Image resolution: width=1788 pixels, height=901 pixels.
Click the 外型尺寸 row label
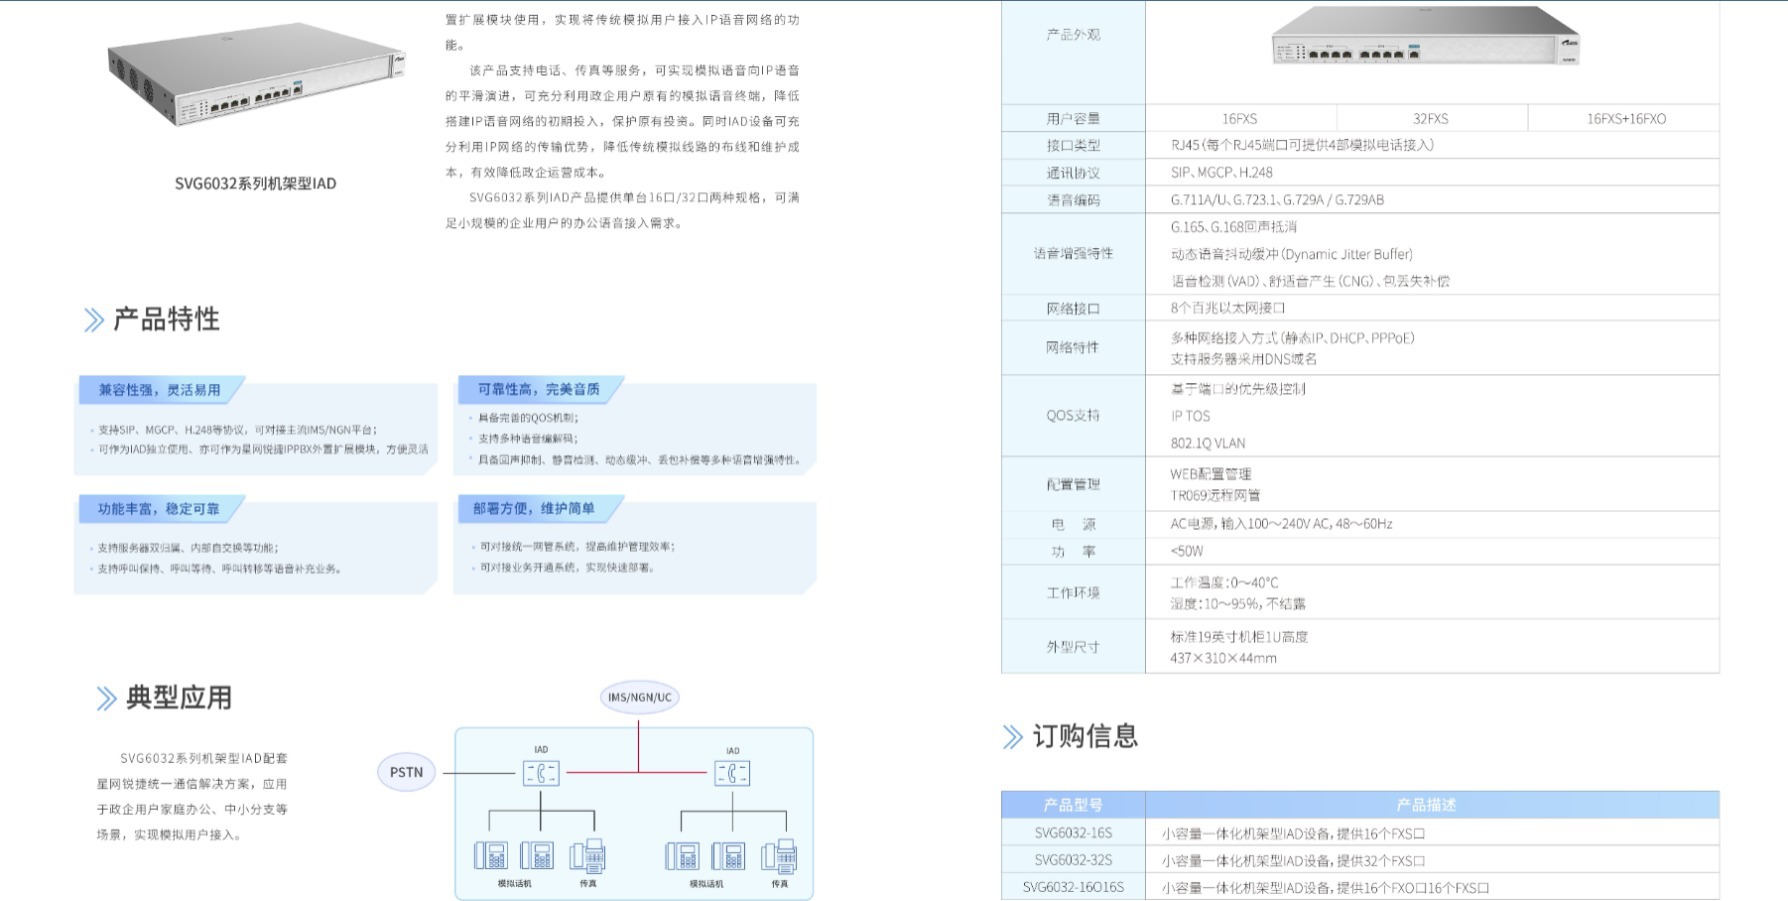pyautogui.click(x=1073, y=647)
